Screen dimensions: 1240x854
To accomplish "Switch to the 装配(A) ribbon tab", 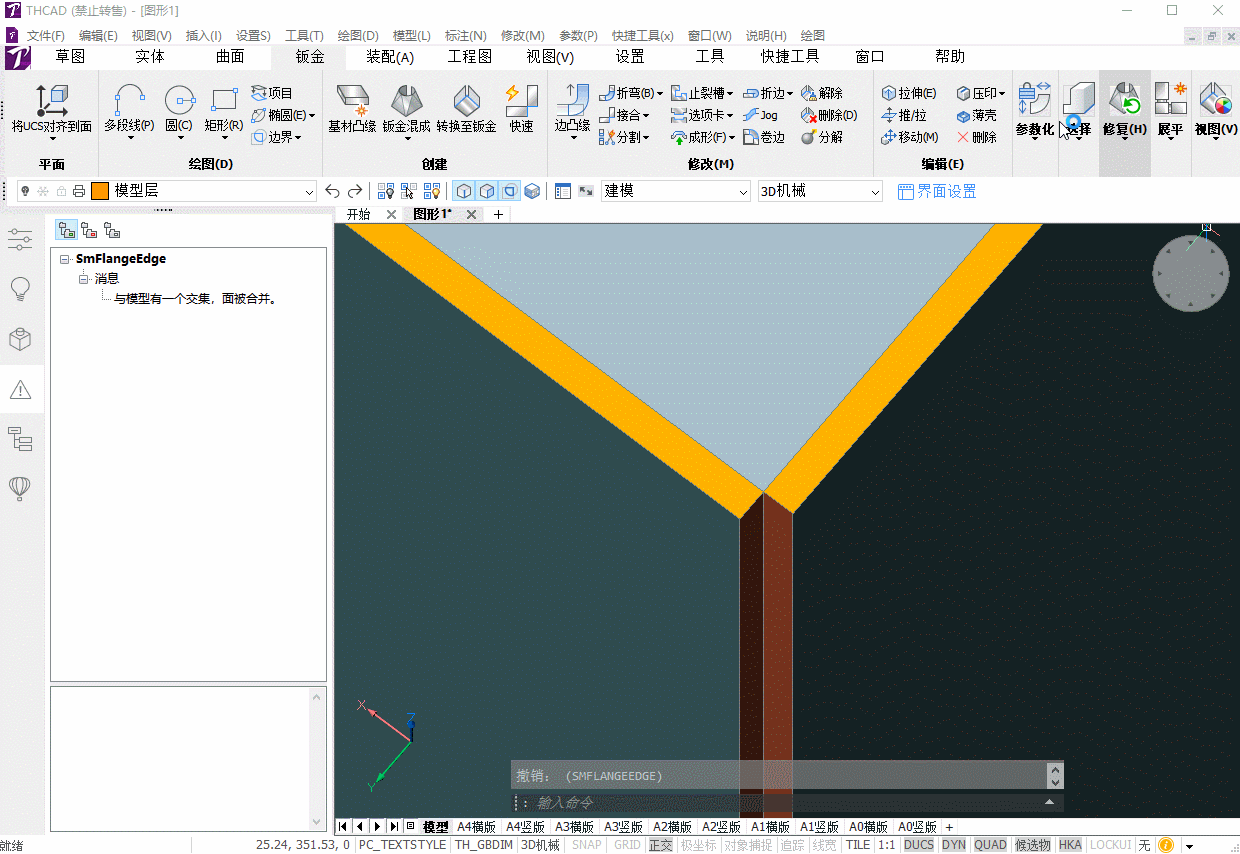I will tap(390, 57).
